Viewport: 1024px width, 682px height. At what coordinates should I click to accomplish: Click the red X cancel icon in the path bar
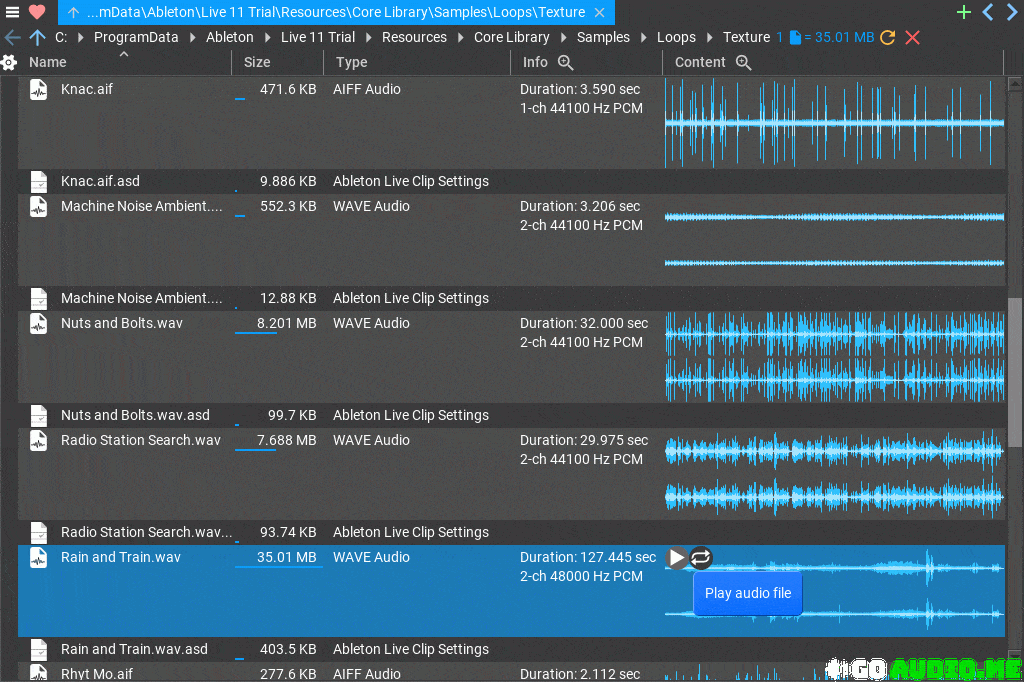912,37
